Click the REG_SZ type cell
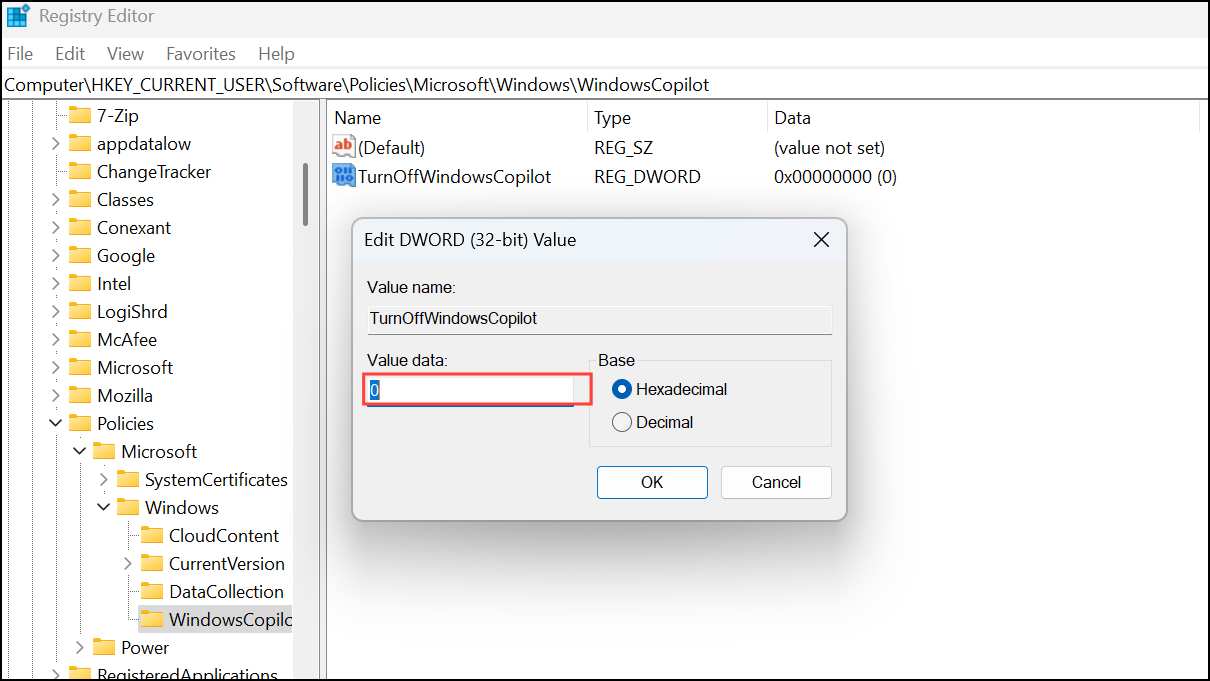 (x=623, y=147)
